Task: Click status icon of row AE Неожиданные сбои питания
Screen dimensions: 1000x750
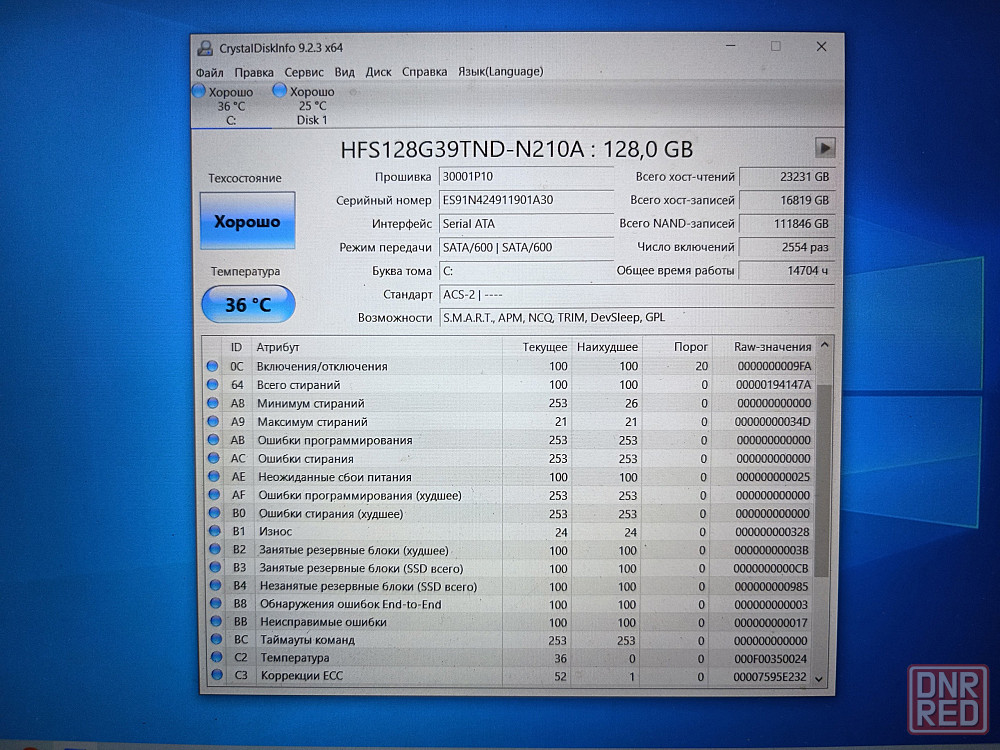Action: (214, 476)
